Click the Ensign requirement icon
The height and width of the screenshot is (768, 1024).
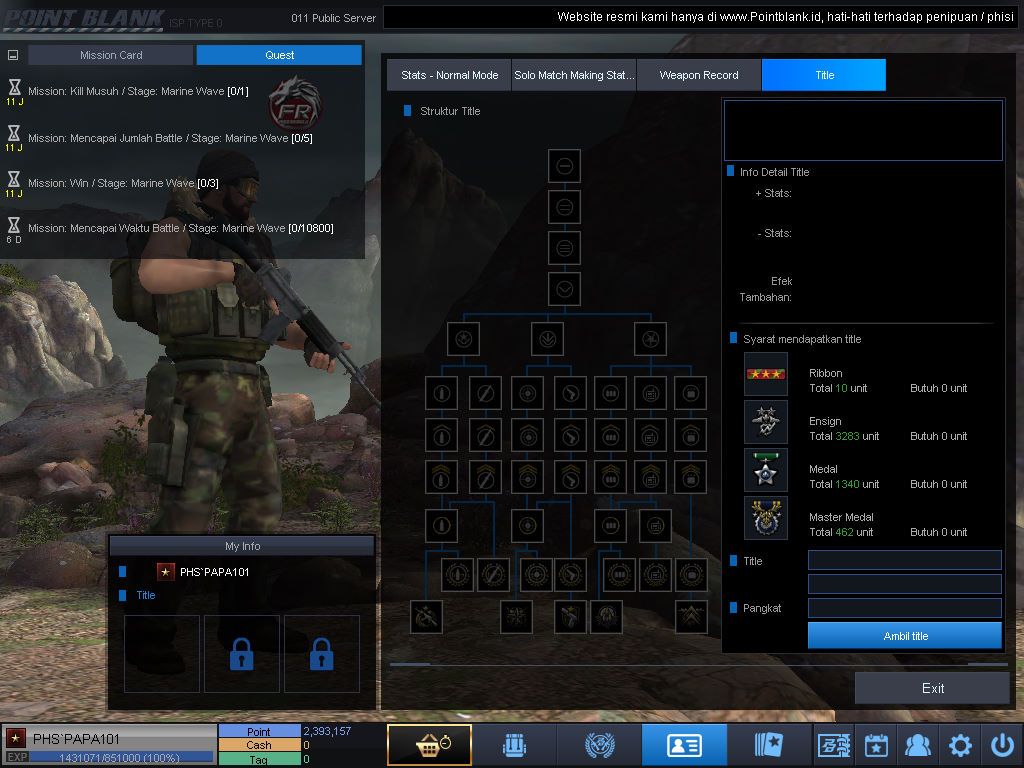click(765, 422)
